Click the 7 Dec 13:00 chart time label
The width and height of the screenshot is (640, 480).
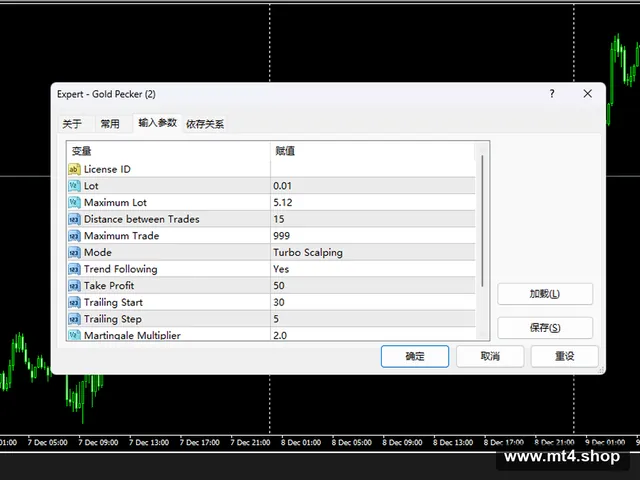(x=149, y=442)
